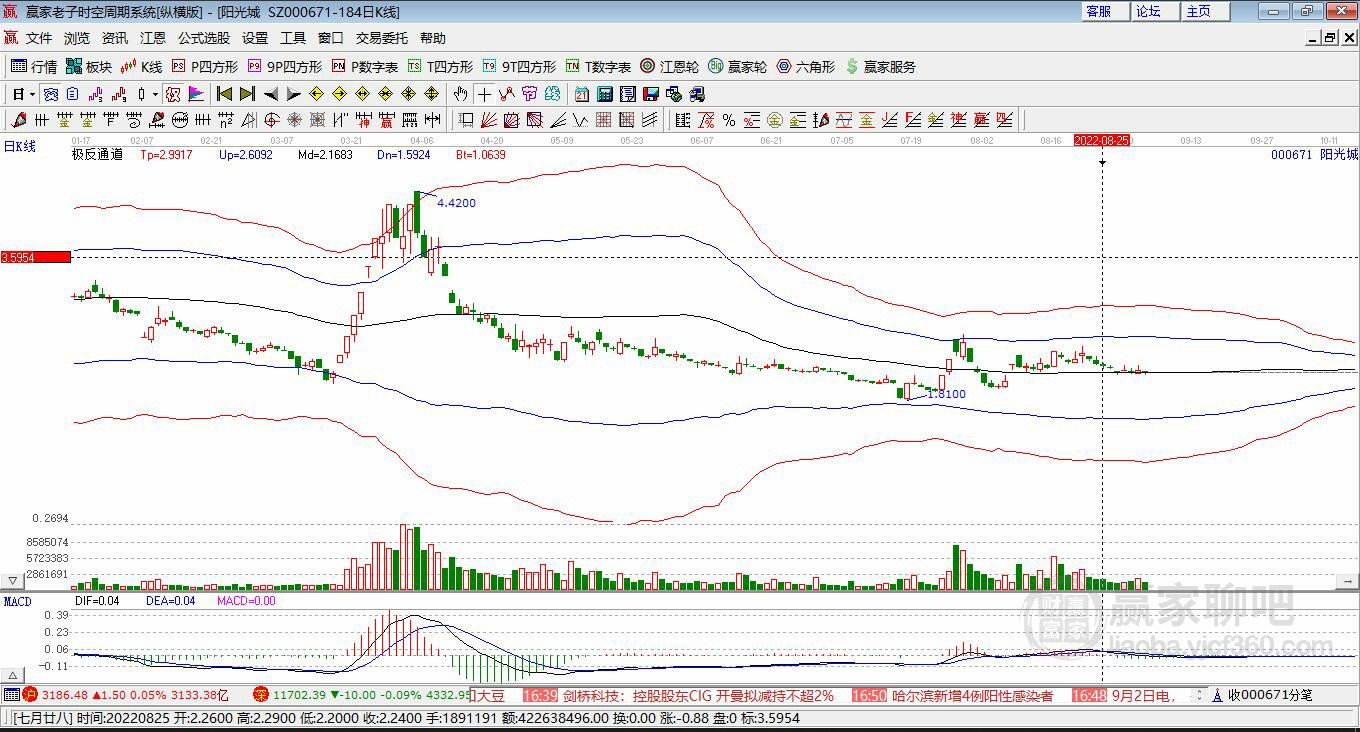
Task: Open the 交易委托 menu
Action: (382, 38)
